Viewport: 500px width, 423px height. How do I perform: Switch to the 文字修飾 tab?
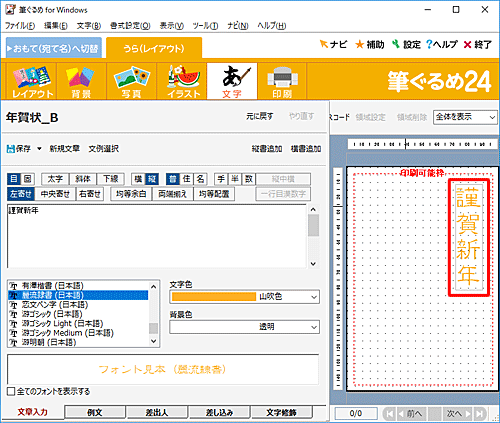pyautogui.click(x=282, y=412)
